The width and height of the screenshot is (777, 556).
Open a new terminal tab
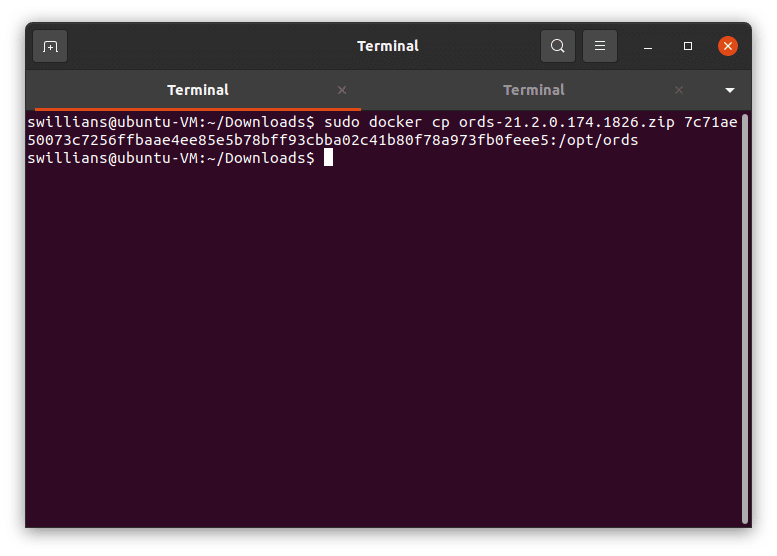(50, 46)
